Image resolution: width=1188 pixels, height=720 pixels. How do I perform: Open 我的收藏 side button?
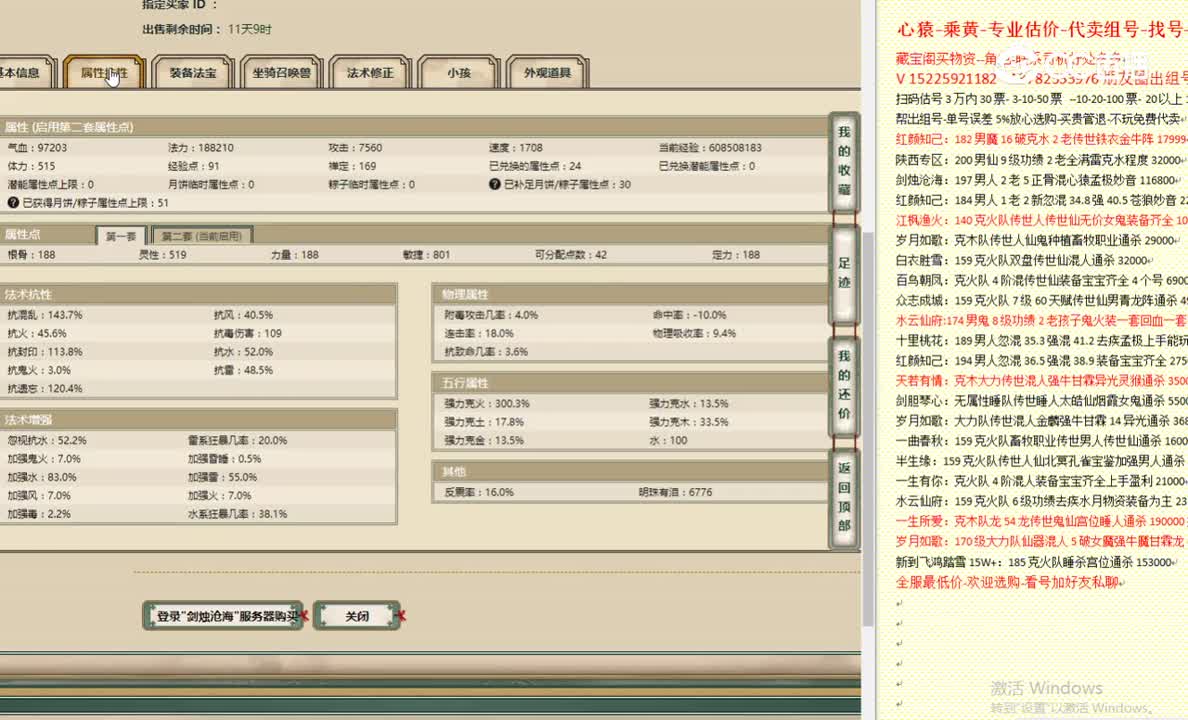844,161
